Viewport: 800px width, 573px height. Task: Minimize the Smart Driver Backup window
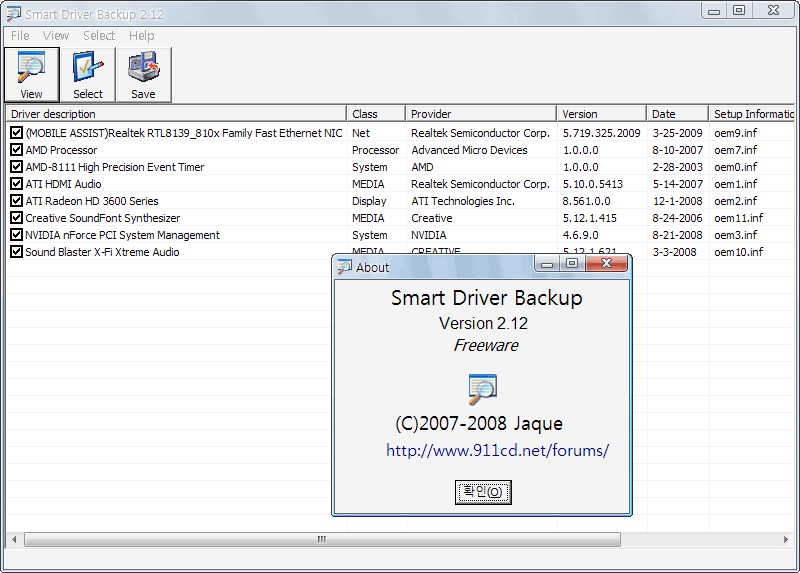pyautogui.click(x=714, y=10)
